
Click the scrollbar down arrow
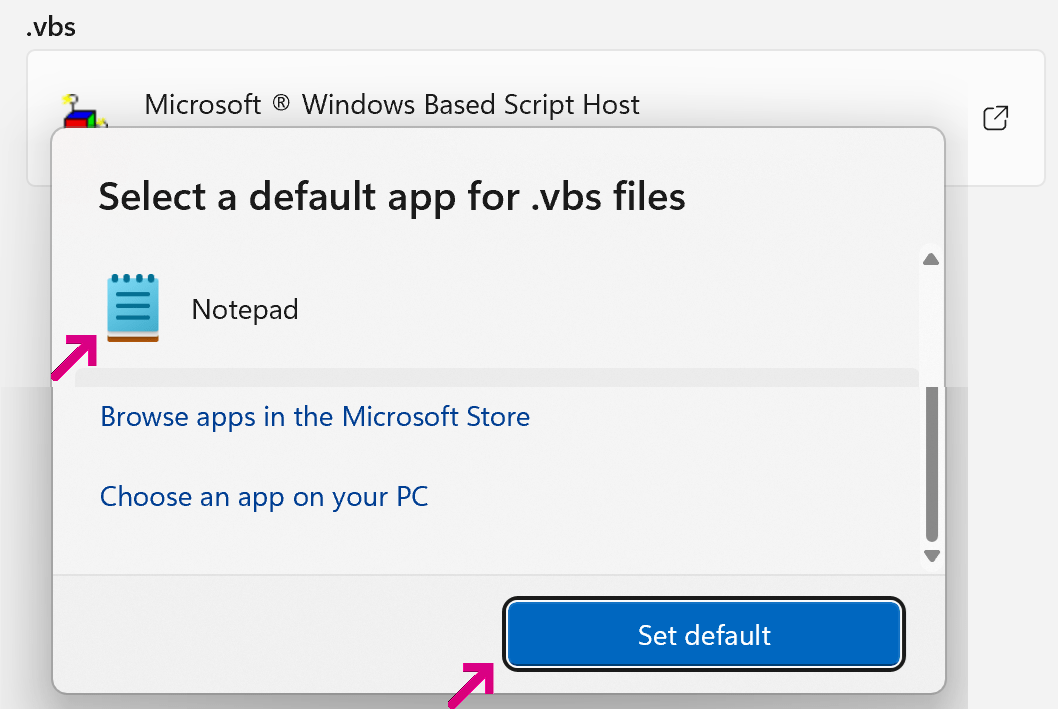pos(932,556)
